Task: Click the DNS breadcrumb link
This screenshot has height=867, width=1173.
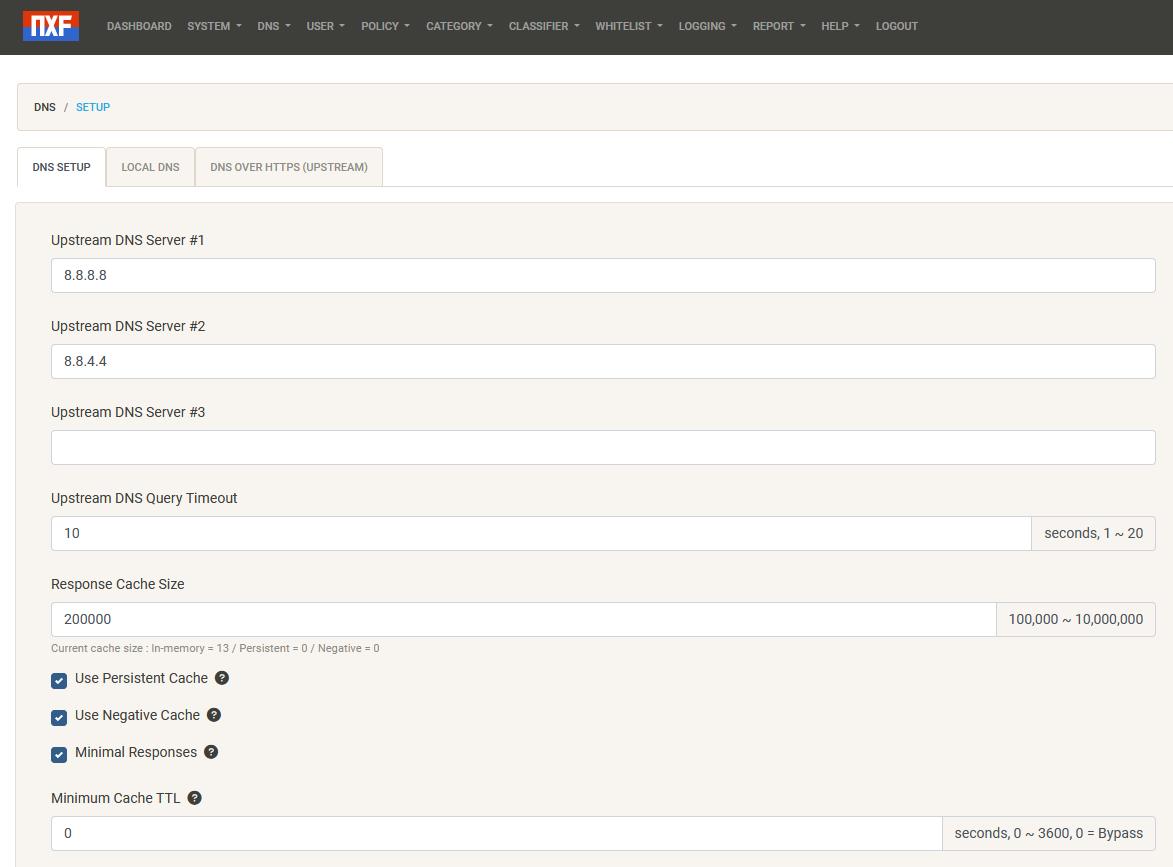Action: coord(44,107)
